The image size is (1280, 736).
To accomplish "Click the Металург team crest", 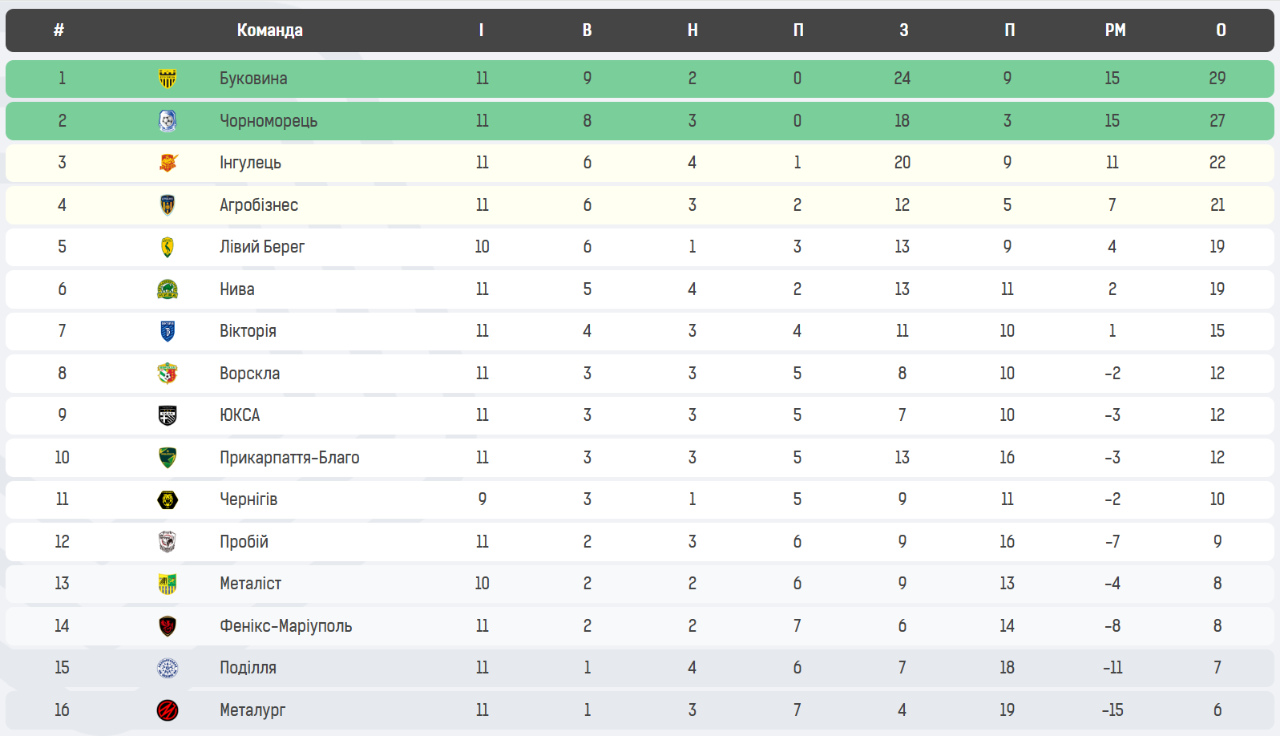I will 168,711.
